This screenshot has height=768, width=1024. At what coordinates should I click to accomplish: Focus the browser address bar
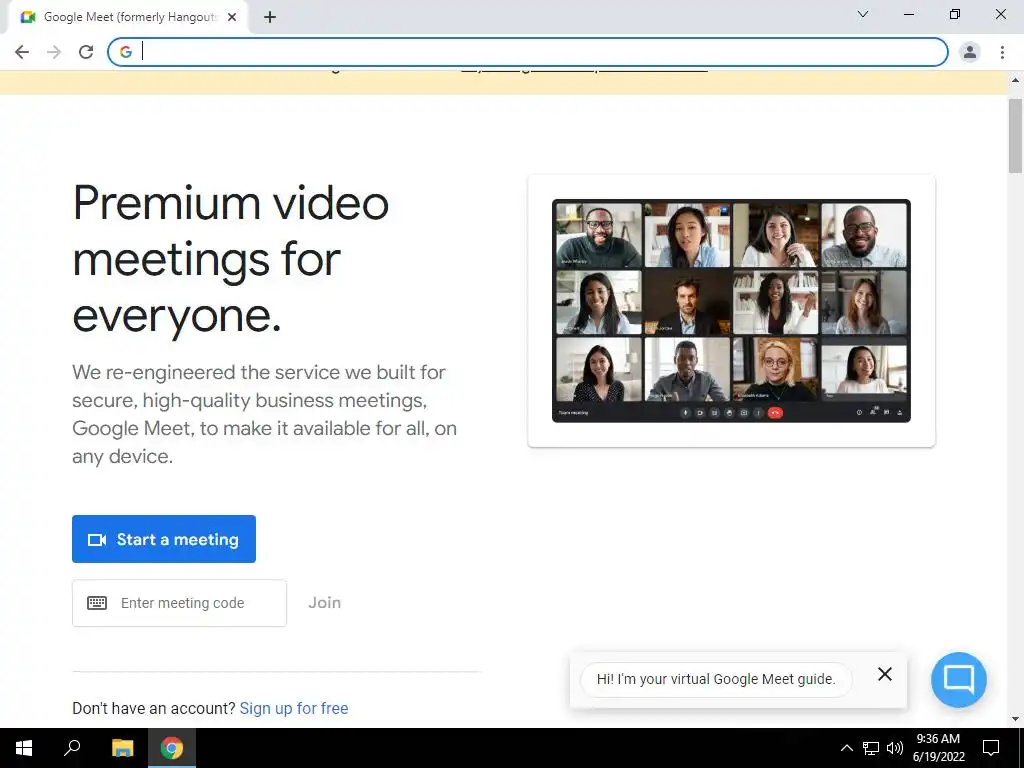(x=528, y=52)
